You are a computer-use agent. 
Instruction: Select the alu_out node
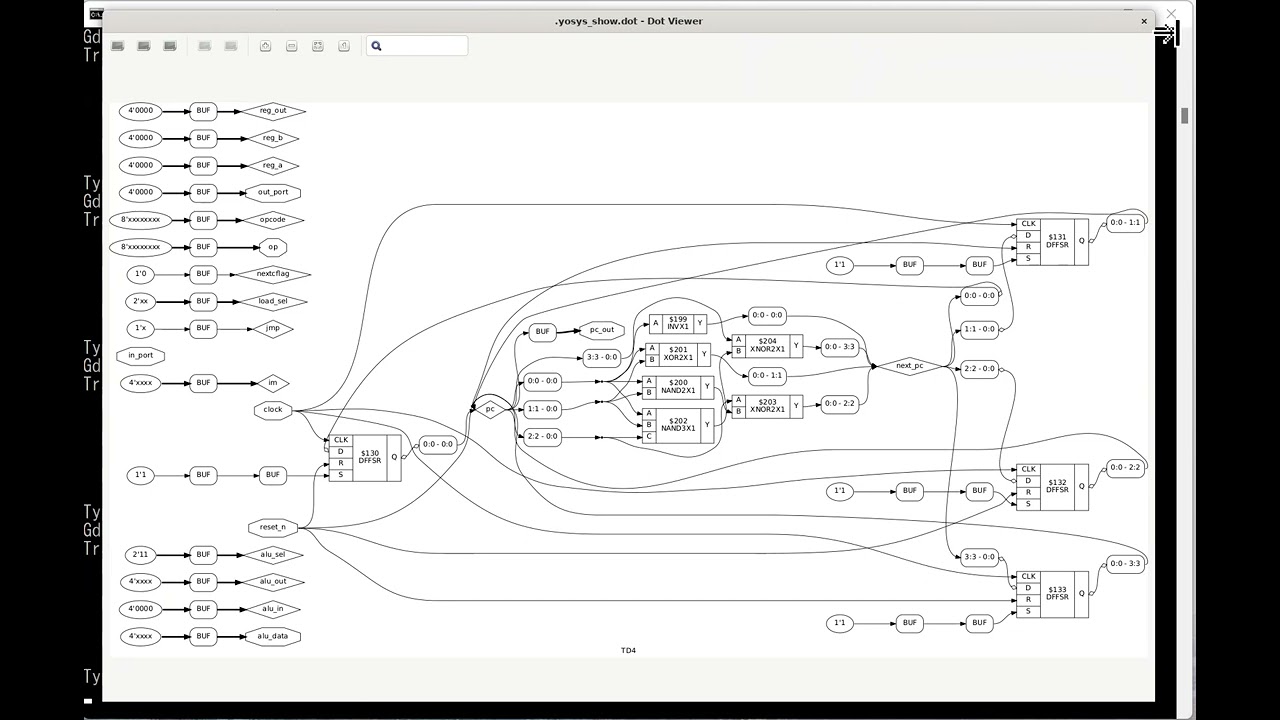tap(273, 581)
